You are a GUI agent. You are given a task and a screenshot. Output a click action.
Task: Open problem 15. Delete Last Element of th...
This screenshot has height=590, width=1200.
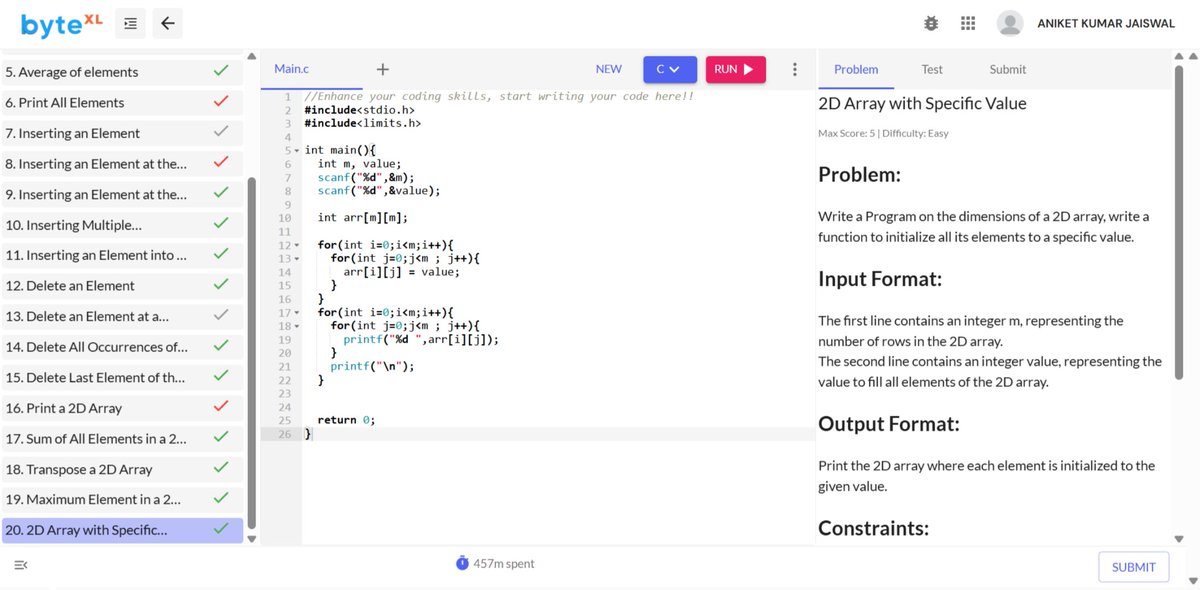pos(122,377)
